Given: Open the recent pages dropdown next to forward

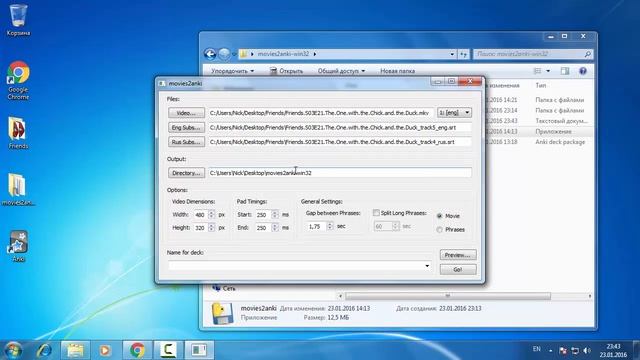Looking at the screenshot, I should point(234,54).
